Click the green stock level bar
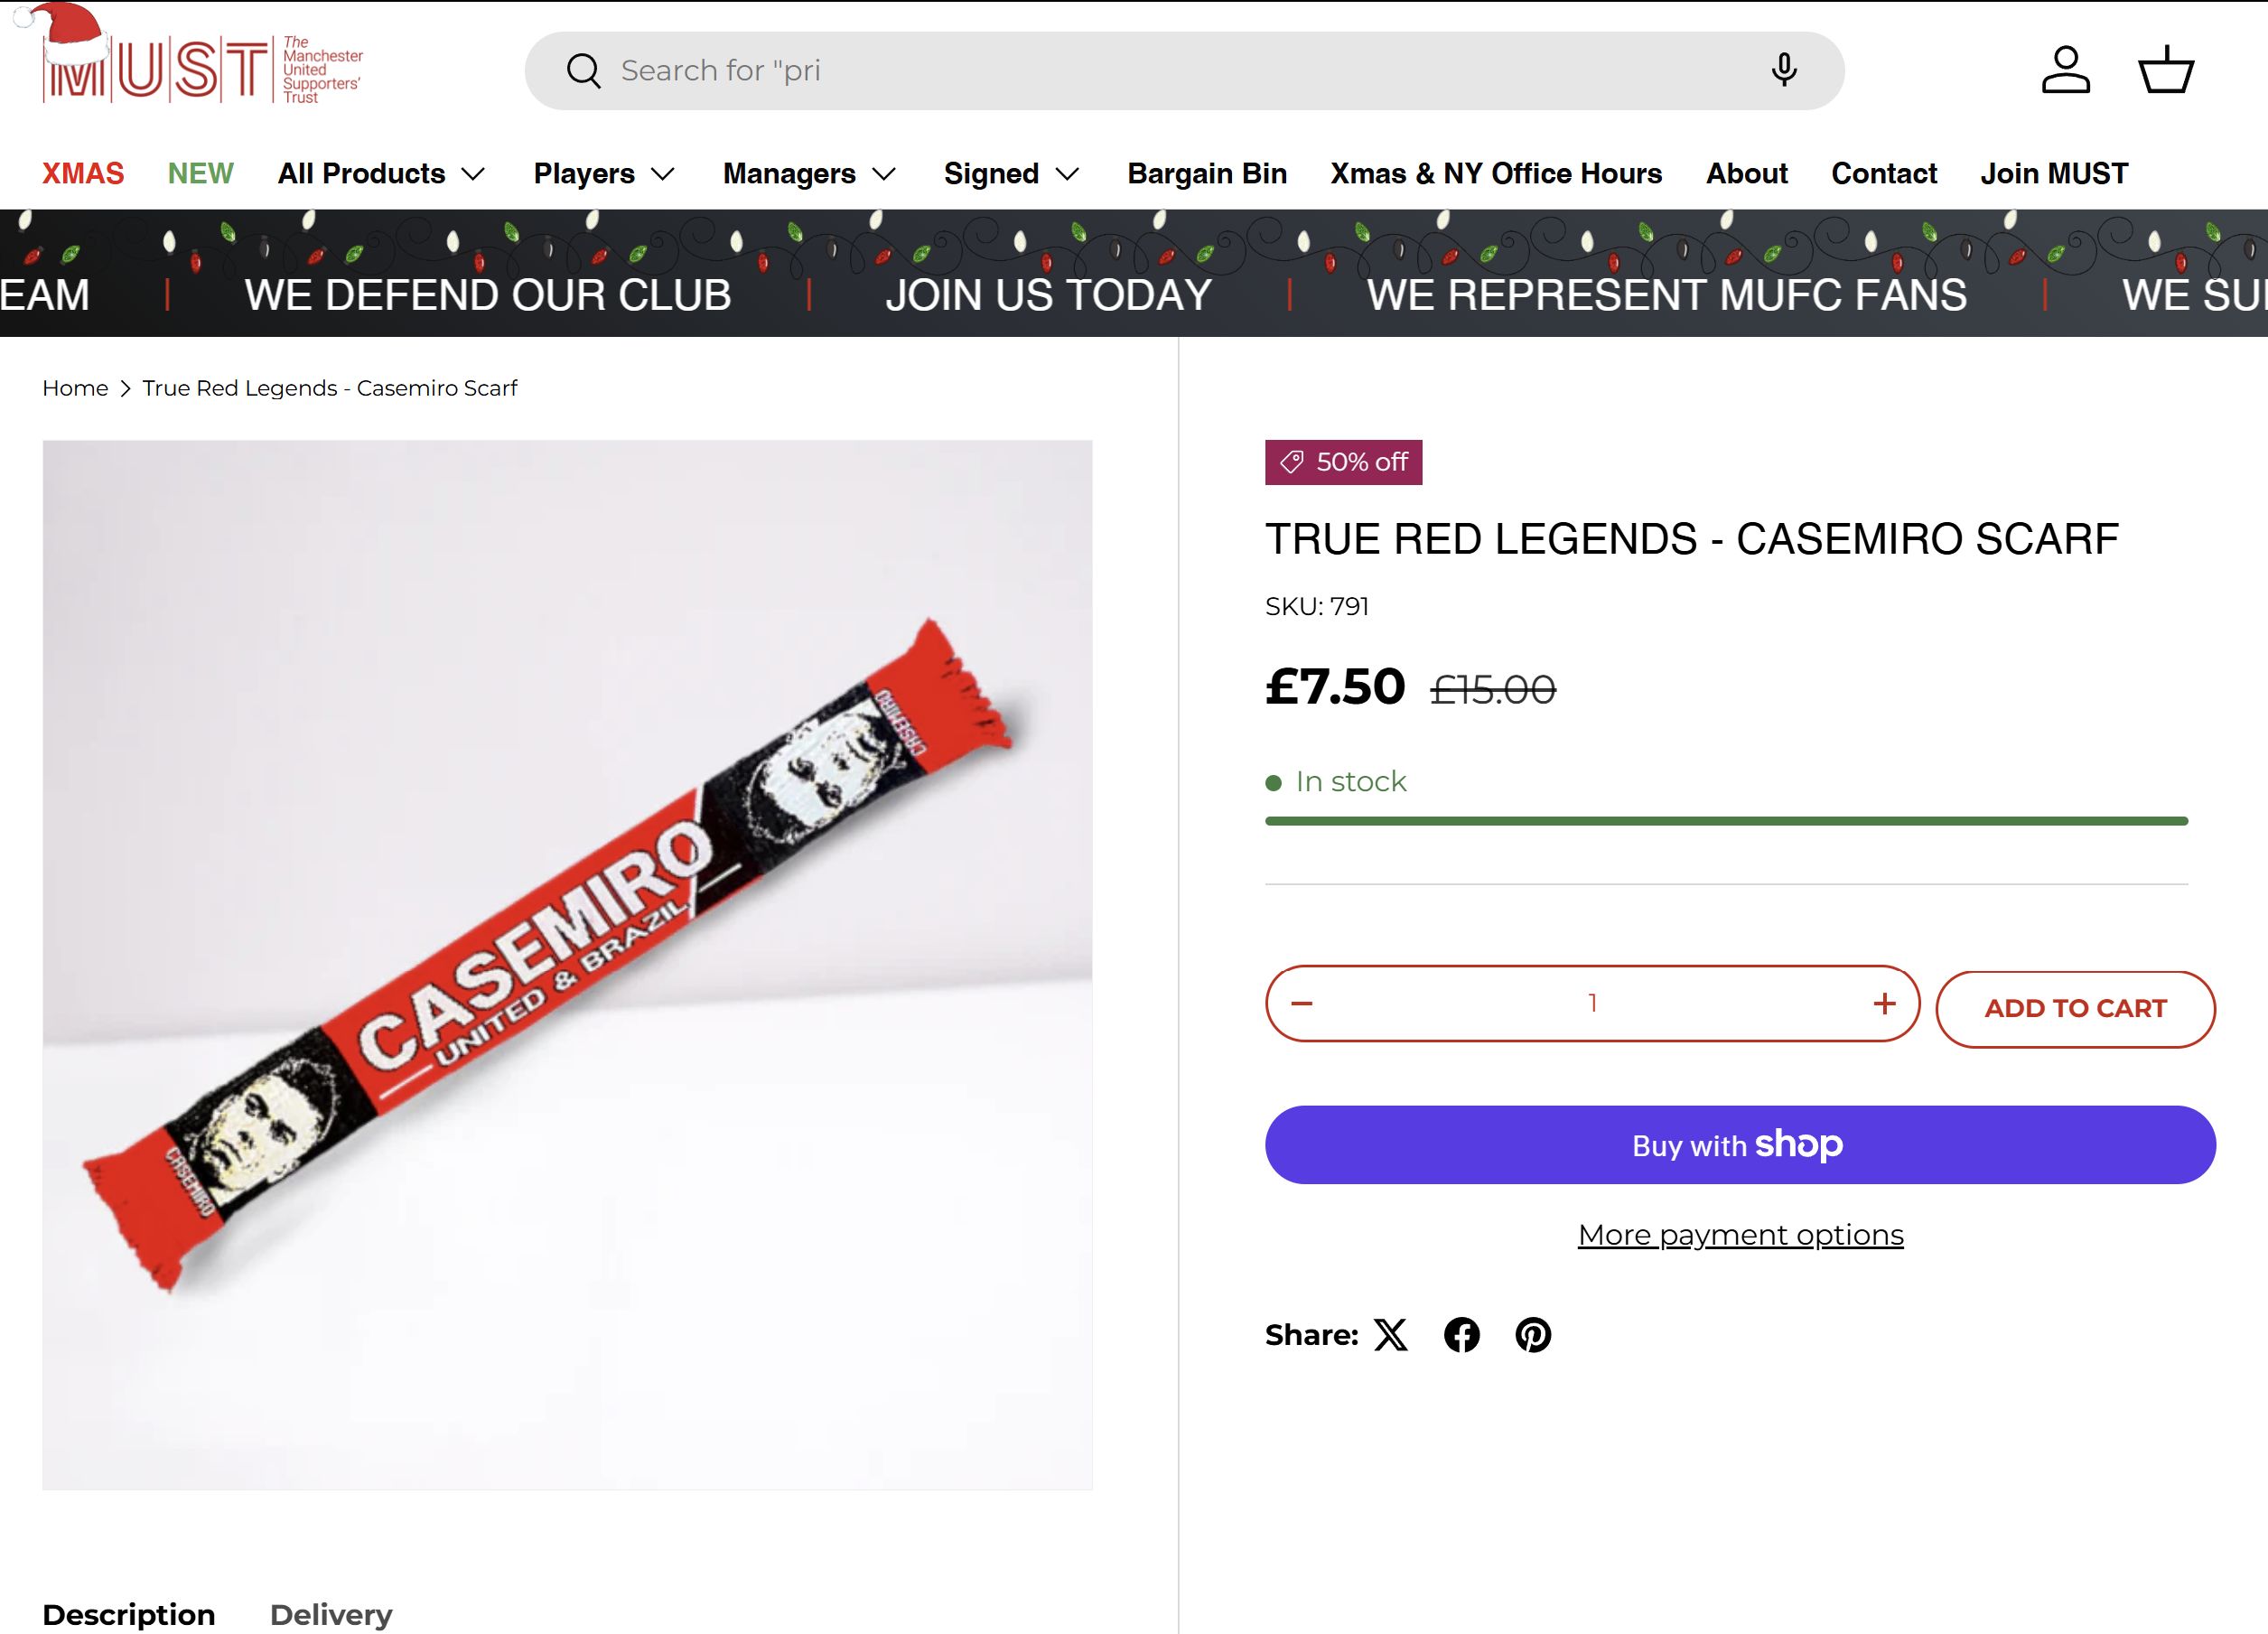 click(1726, 821)
